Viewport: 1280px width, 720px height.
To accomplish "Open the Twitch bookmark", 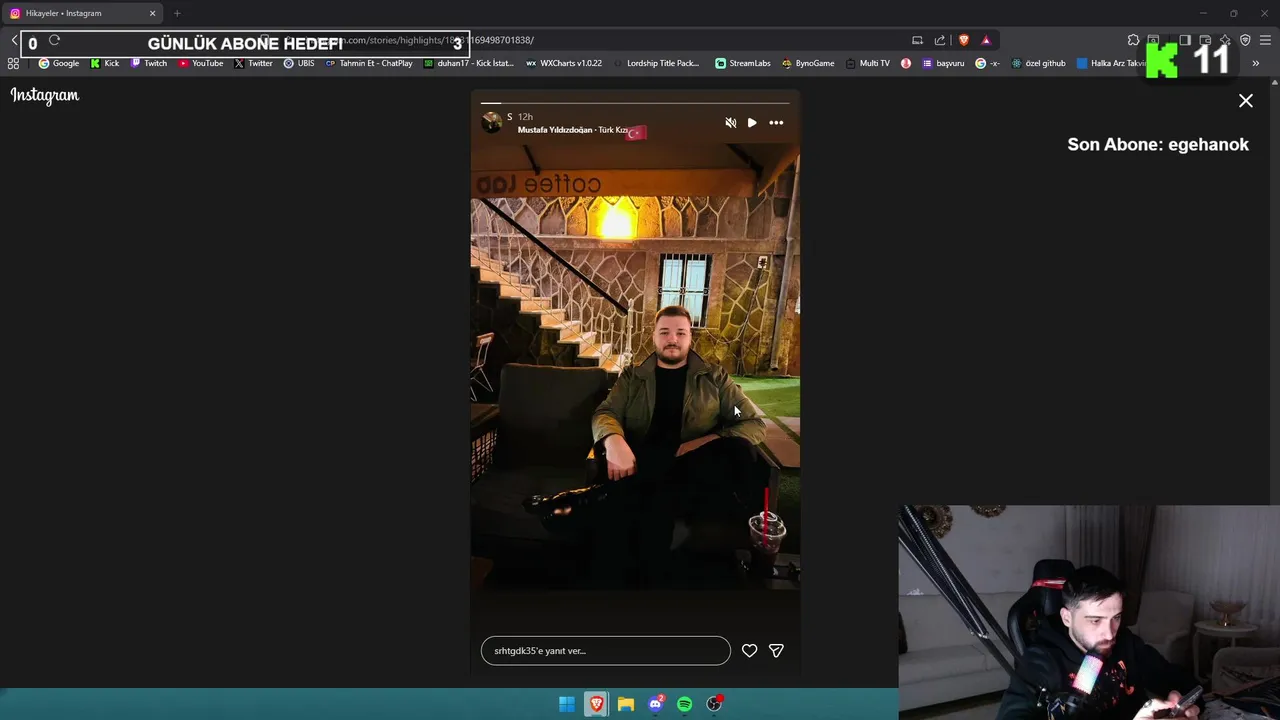I will pyautogui.click(x=149, y=63).
